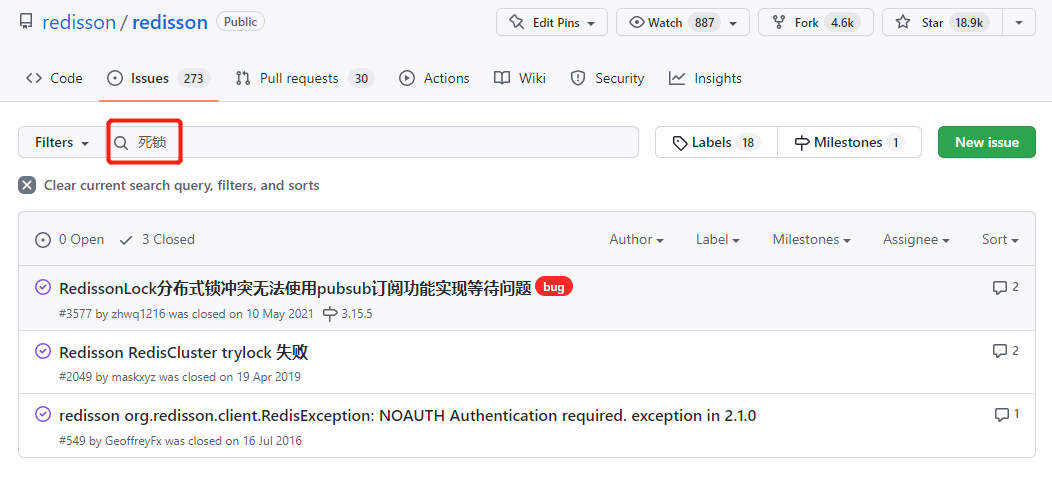Open the Filters dropdown

tap(62, 142)
